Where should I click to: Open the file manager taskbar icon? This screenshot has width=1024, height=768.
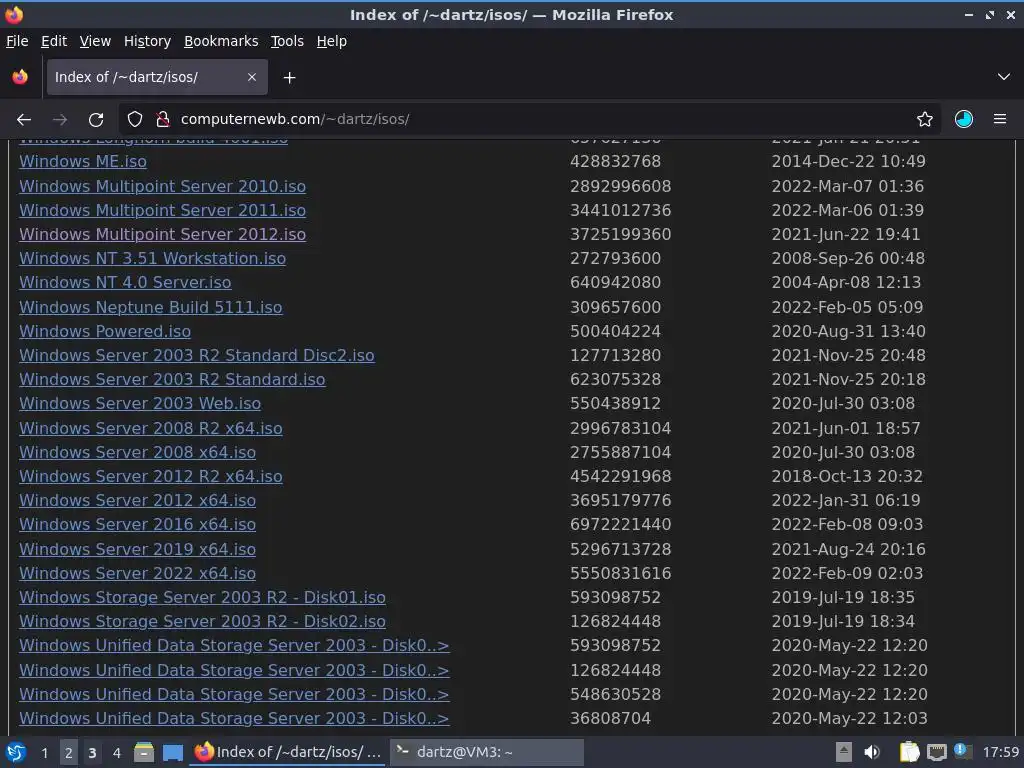tap(144, 752)
